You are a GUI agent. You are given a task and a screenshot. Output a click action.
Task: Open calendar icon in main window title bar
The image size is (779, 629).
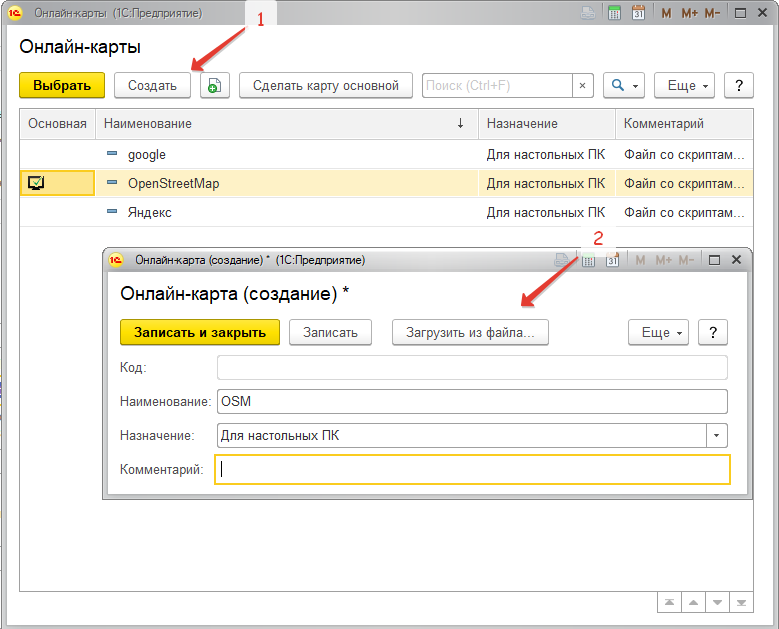click(638, 13)
